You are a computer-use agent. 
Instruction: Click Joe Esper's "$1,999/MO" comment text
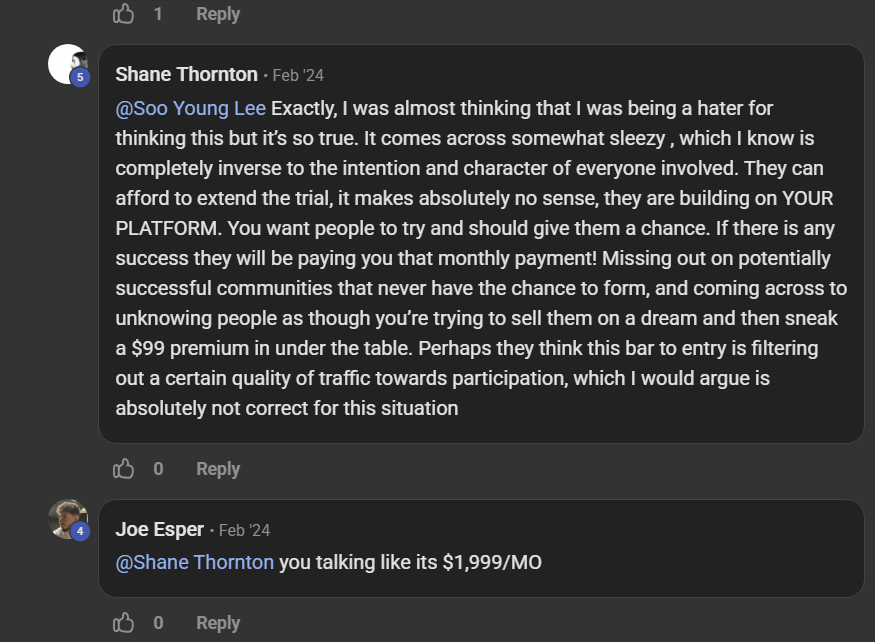(410, 562)
